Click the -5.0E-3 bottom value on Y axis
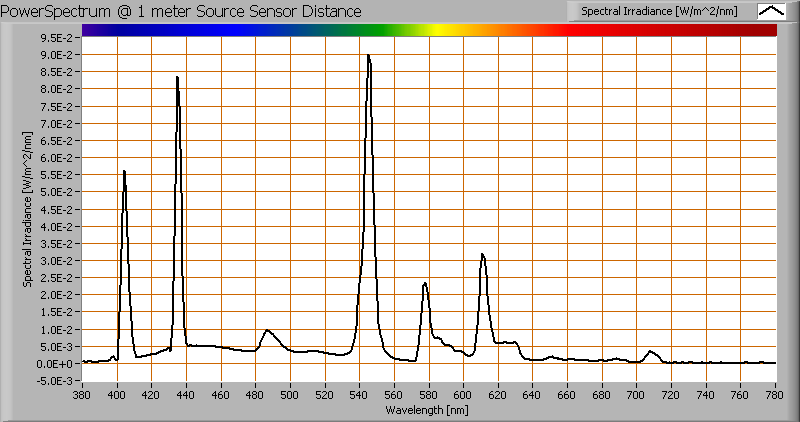 point(56,381)
